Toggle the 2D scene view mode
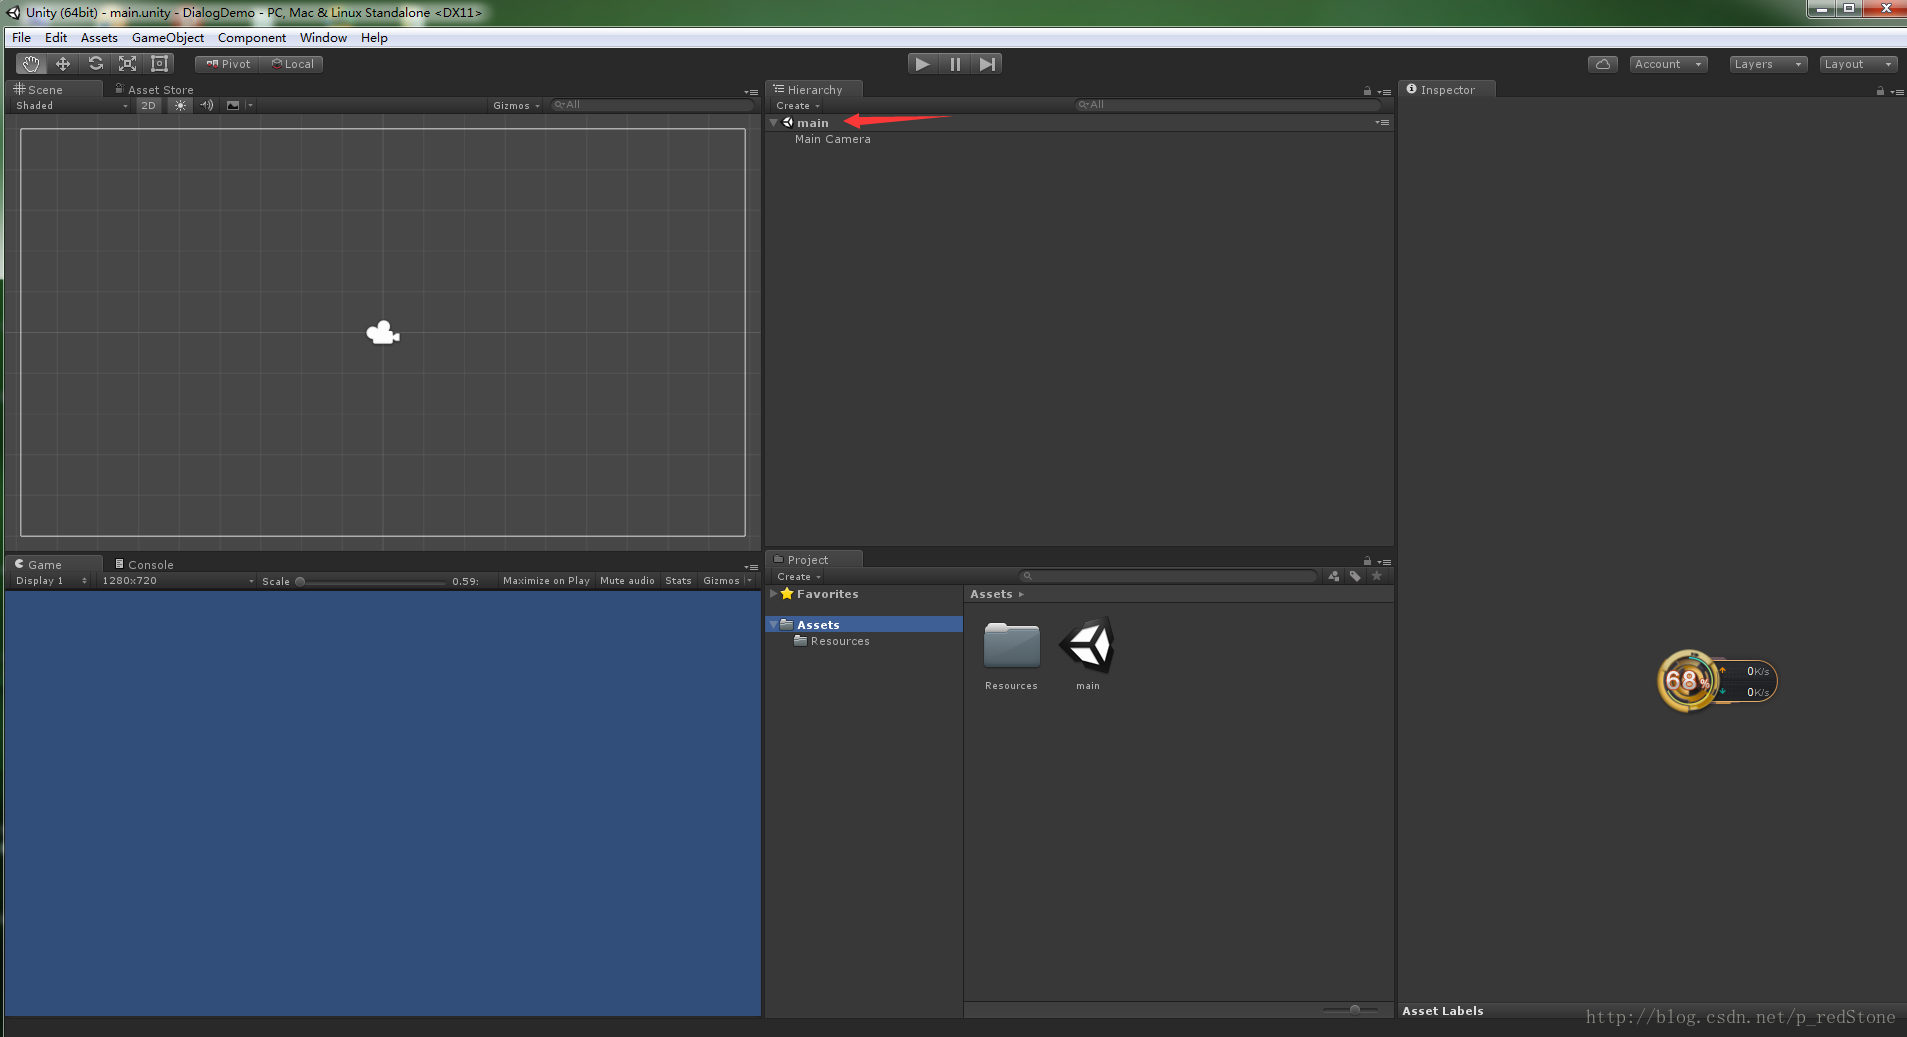 point(149,105)
